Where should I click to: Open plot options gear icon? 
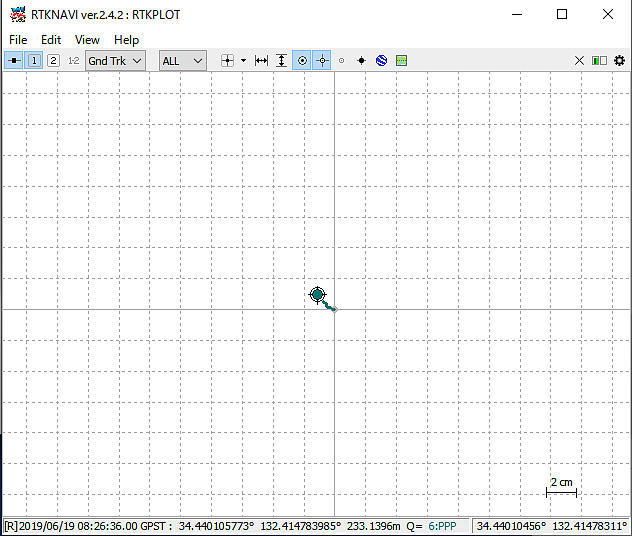(619, 61)
